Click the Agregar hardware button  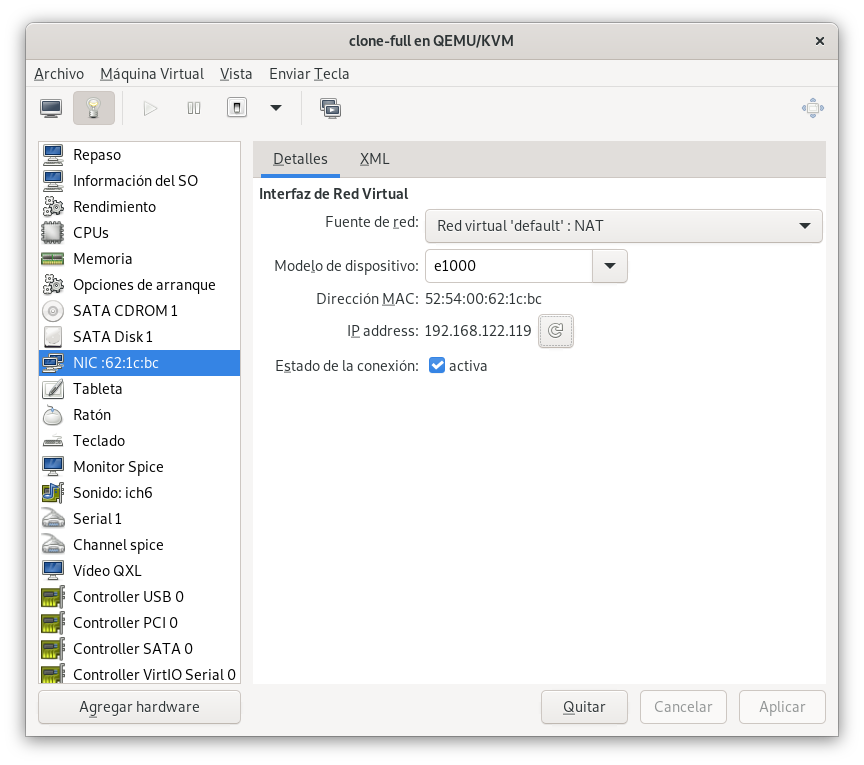tap(139, 707)
